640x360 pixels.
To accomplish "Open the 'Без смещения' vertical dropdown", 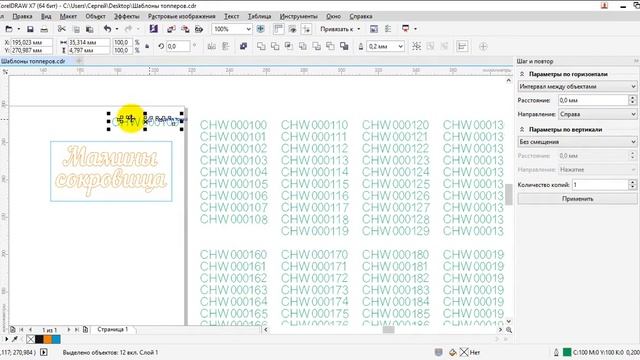I will 577,142.
